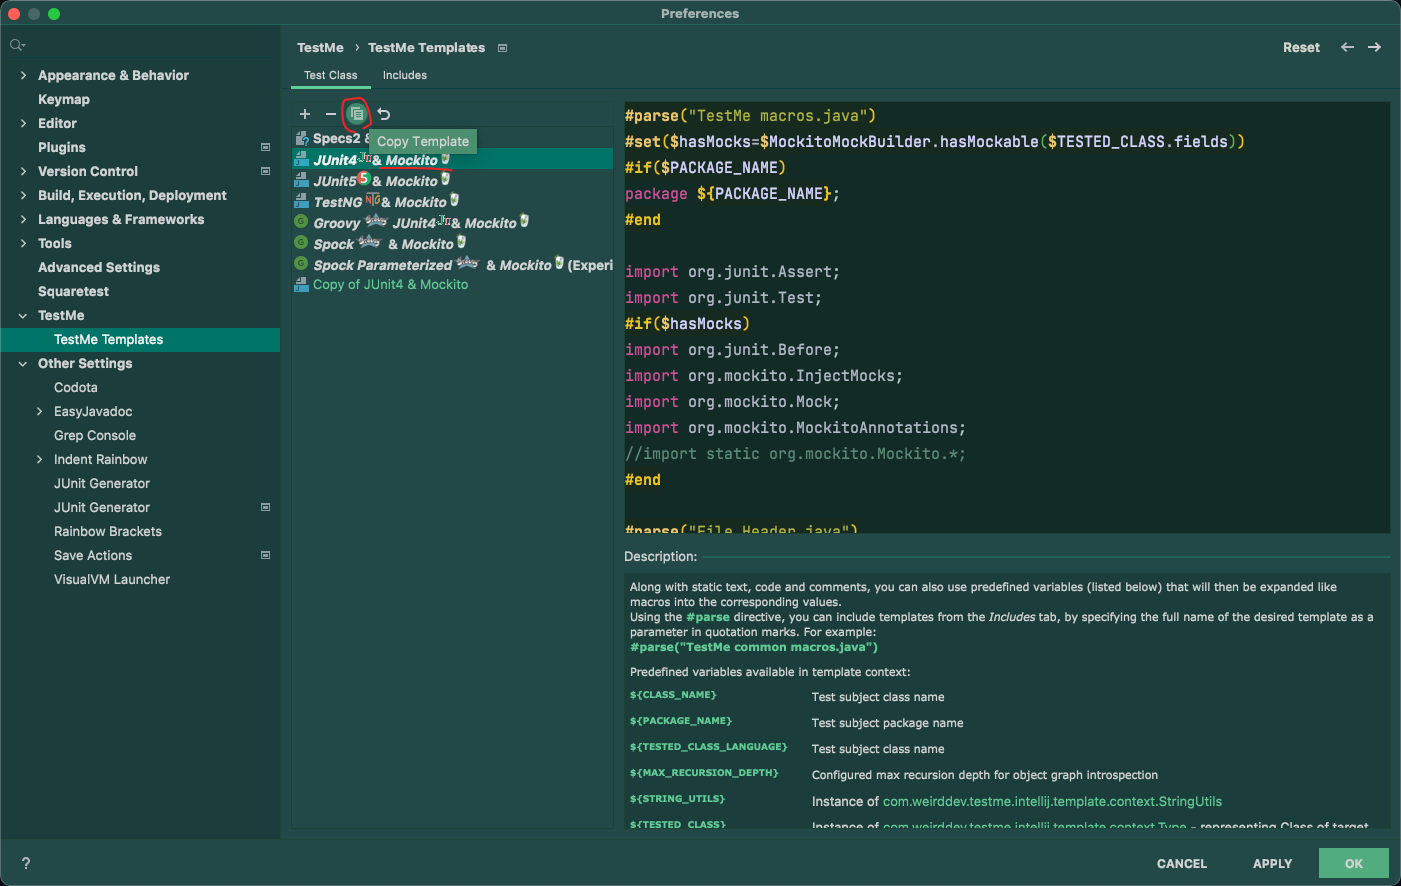
Task: Expand the Editor settings node
Action: [x=23, y=123]
